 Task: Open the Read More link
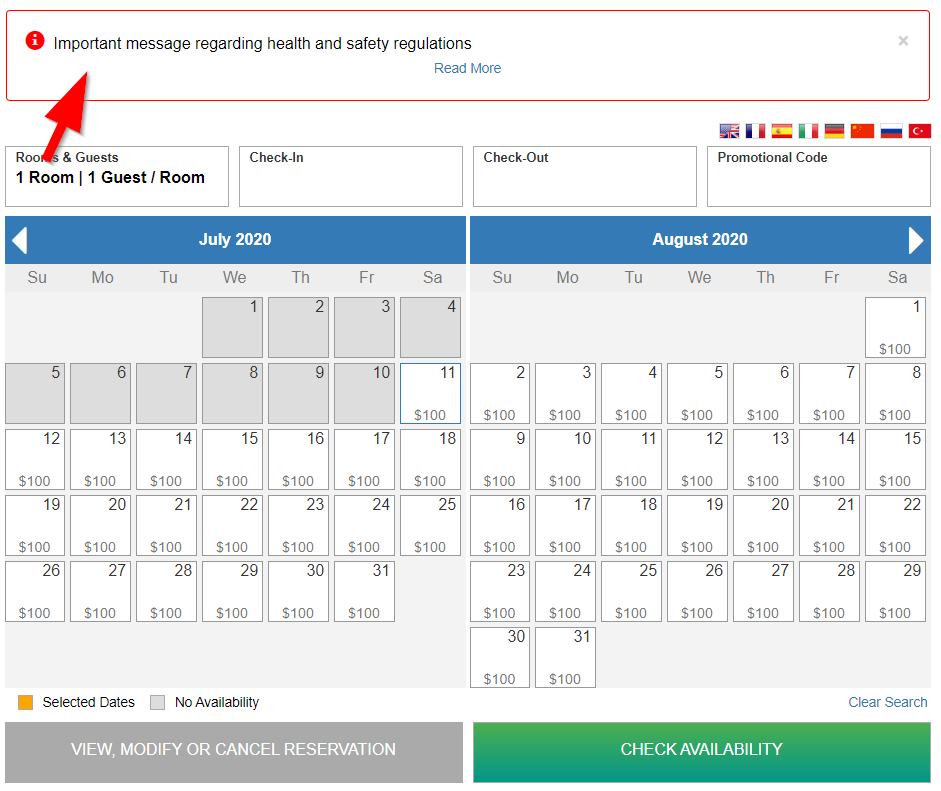[467, 68]
